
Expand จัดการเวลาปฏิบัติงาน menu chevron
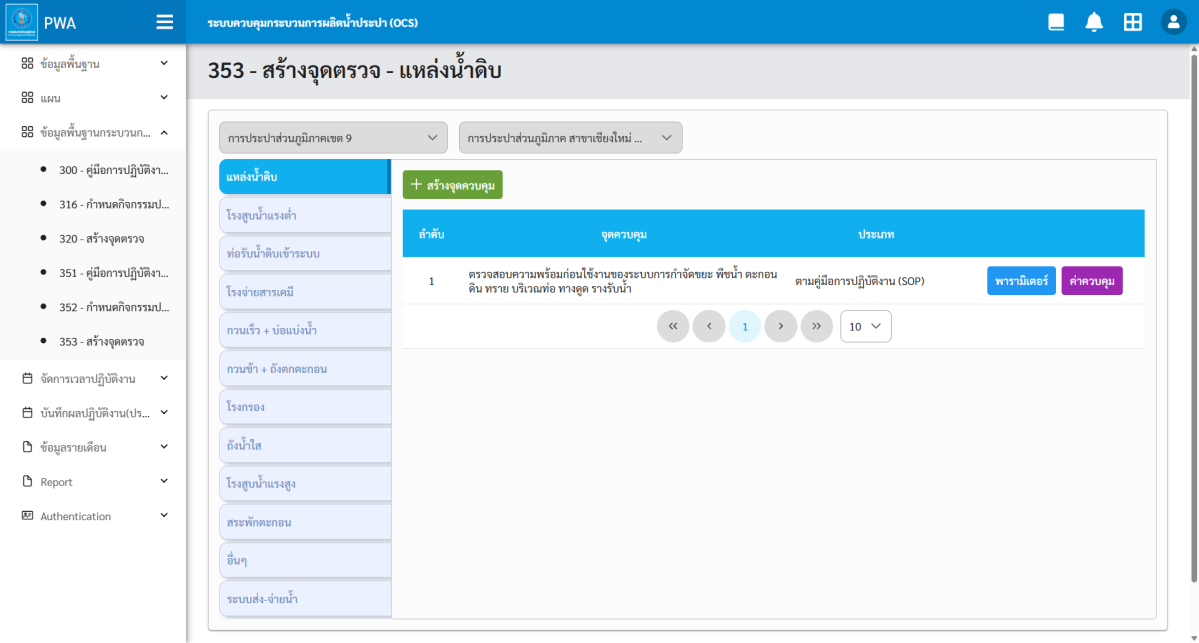coord(164,378)
